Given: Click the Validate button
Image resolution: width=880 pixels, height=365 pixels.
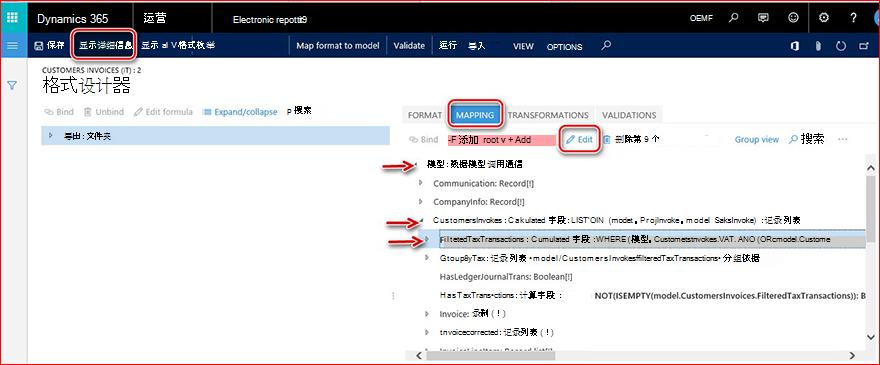Looking at the screenshot, I should click(409, 45).
